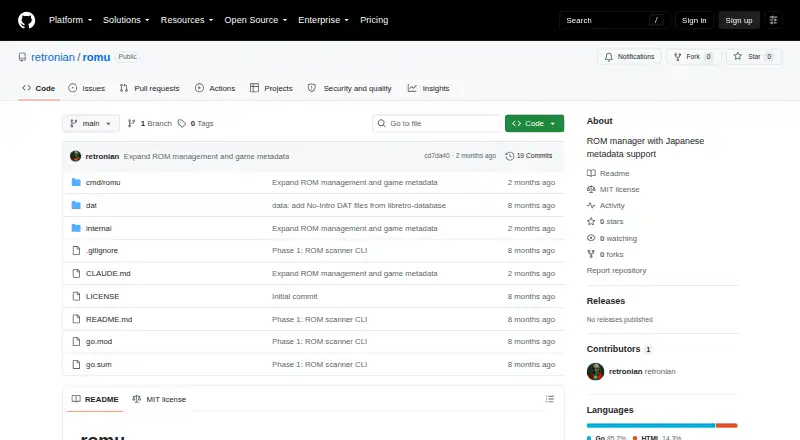Screen dimensions: 800x440
Task: Open the cmd/romu folder
Action: point(103,182)
